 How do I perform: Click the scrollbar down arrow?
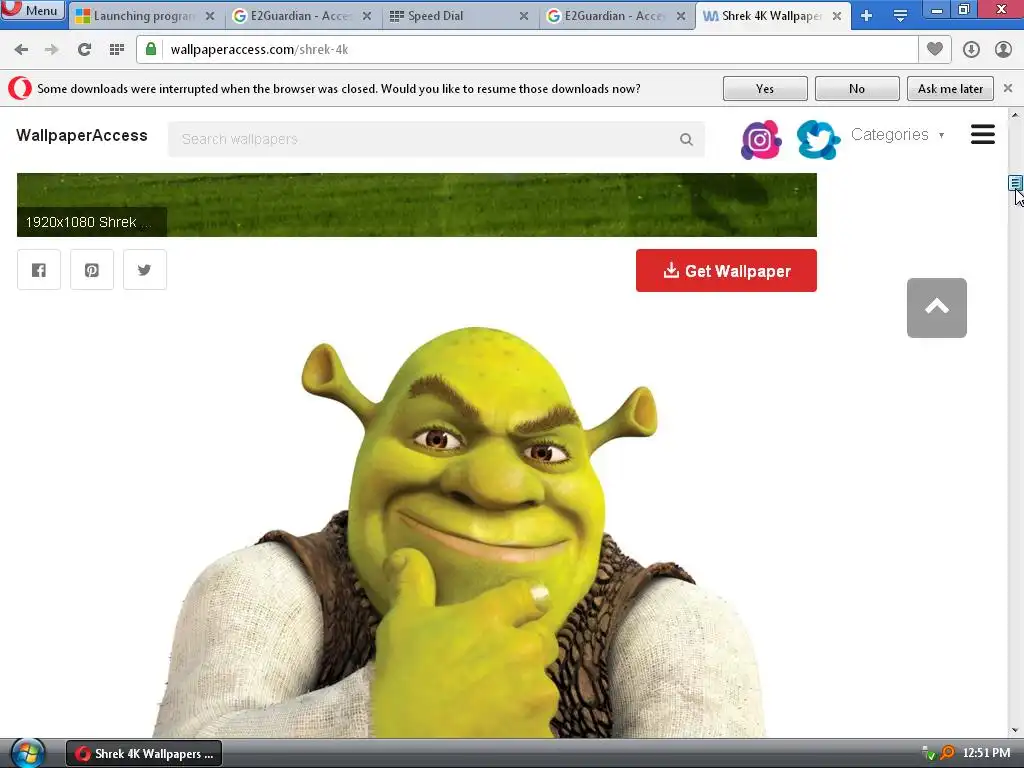pyautogui.click(x=1015, y=730)
